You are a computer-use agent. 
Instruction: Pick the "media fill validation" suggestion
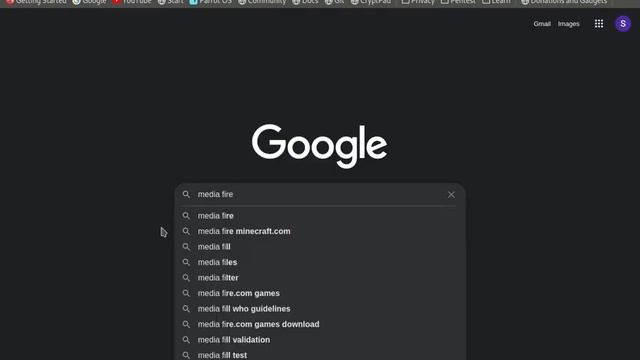coord(320,340)
